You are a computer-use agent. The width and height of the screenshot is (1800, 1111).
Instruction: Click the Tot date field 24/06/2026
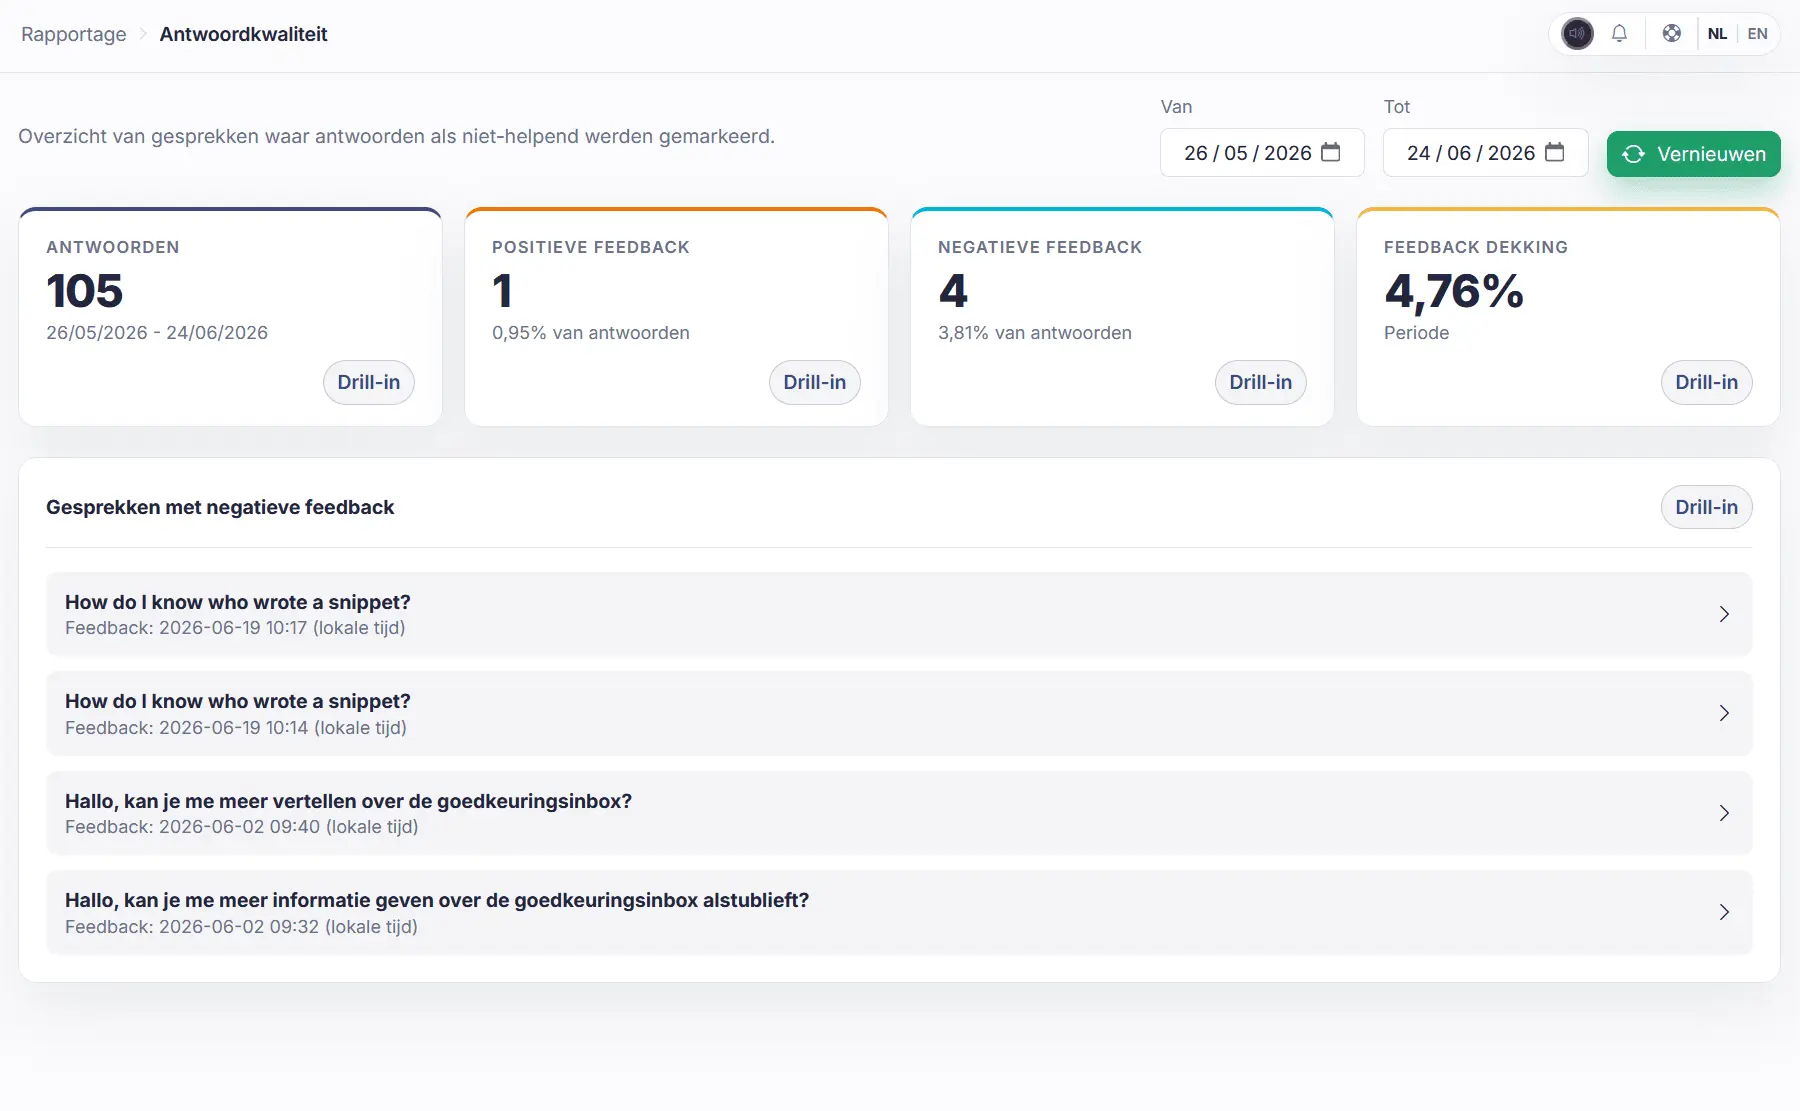pyautogui.click(x=1485, y=153)
